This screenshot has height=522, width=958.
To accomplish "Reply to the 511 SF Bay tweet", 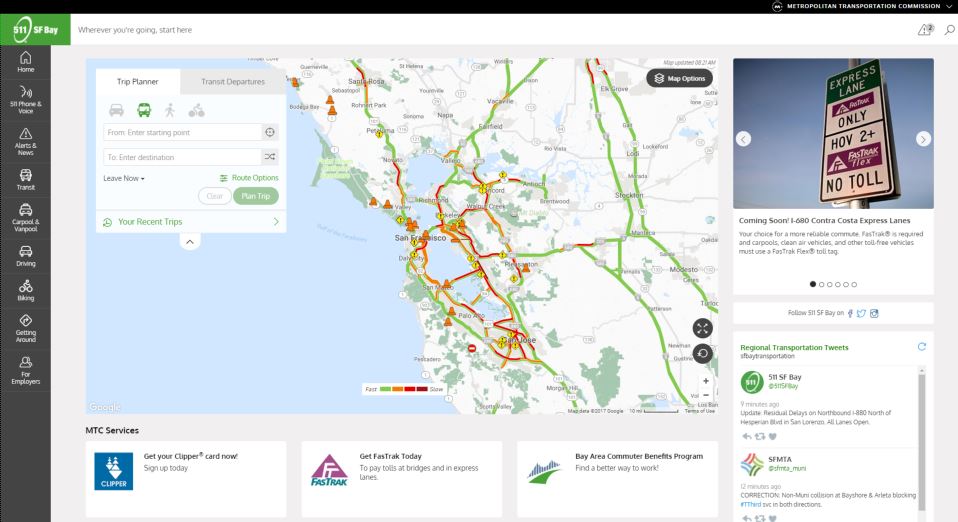I will point(747,436).
